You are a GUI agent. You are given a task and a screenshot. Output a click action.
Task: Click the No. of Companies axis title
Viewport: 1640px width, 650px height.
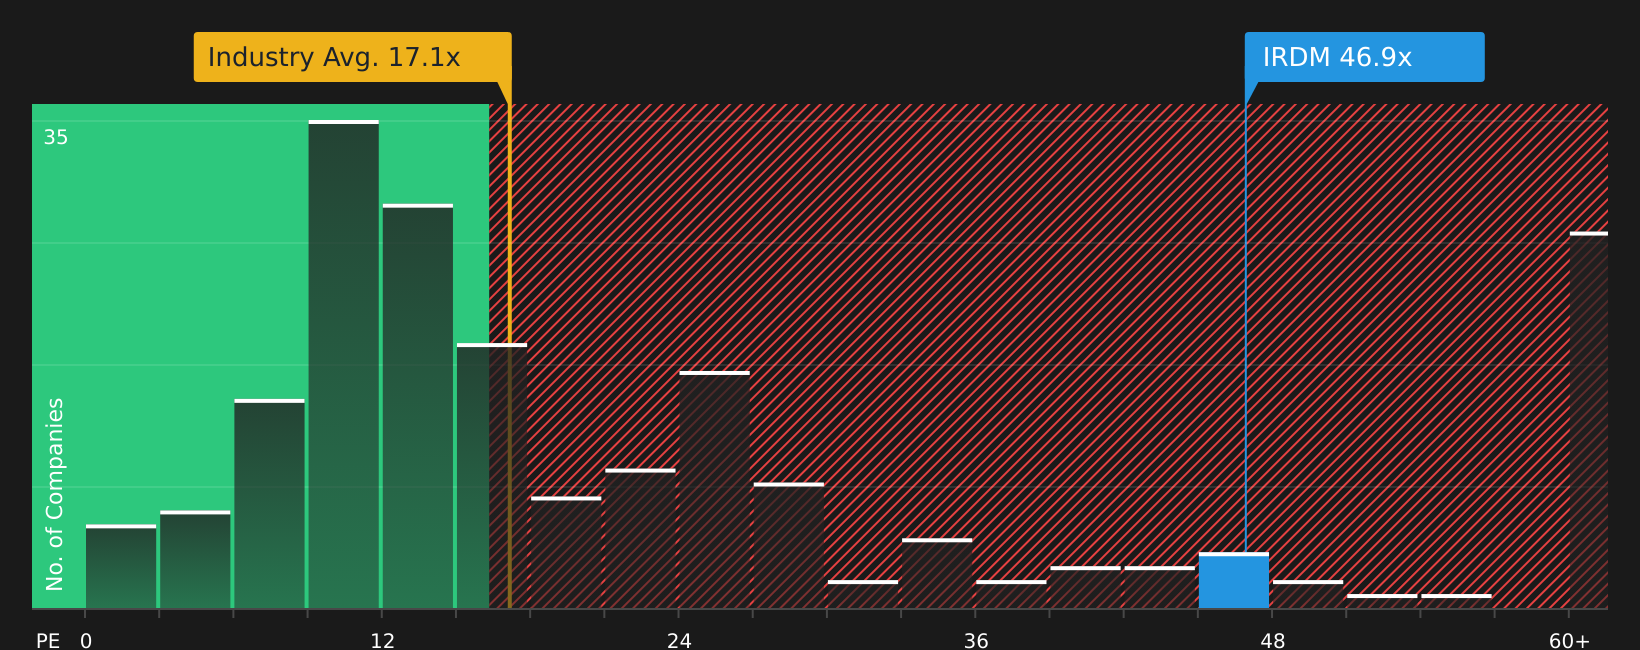coord(56,494)
